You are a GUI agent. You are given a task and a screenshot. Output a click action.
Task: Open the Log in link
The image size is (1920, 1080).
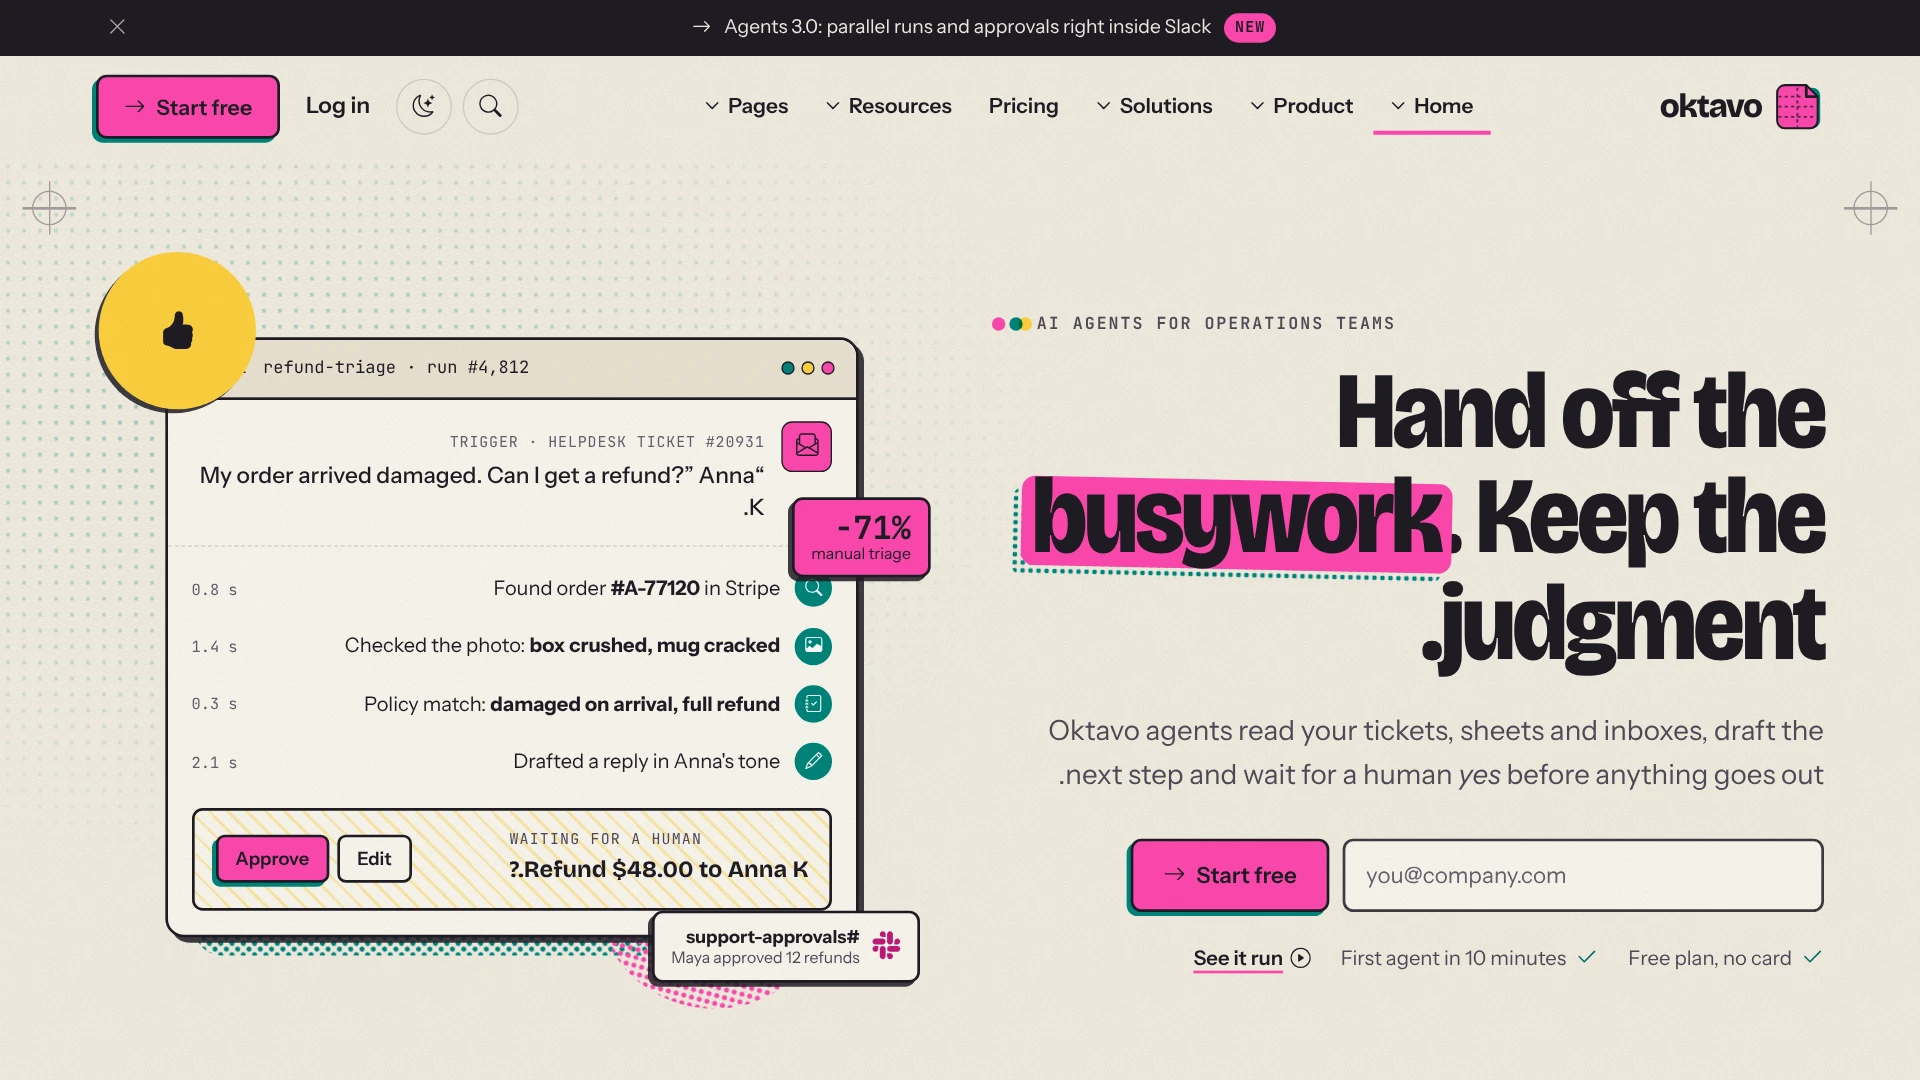(x=337, y=106)
